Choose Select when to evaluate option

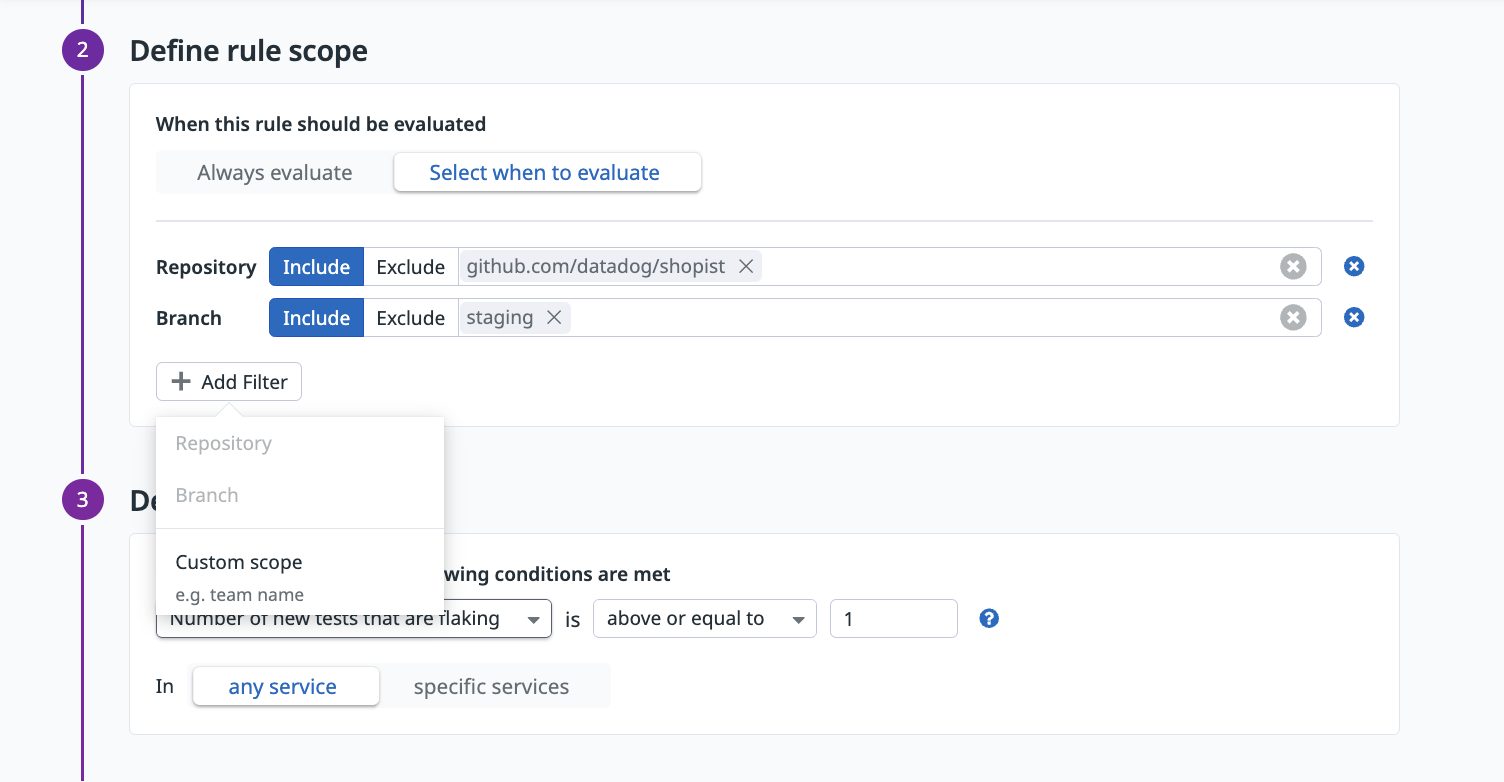click(545, 173)
